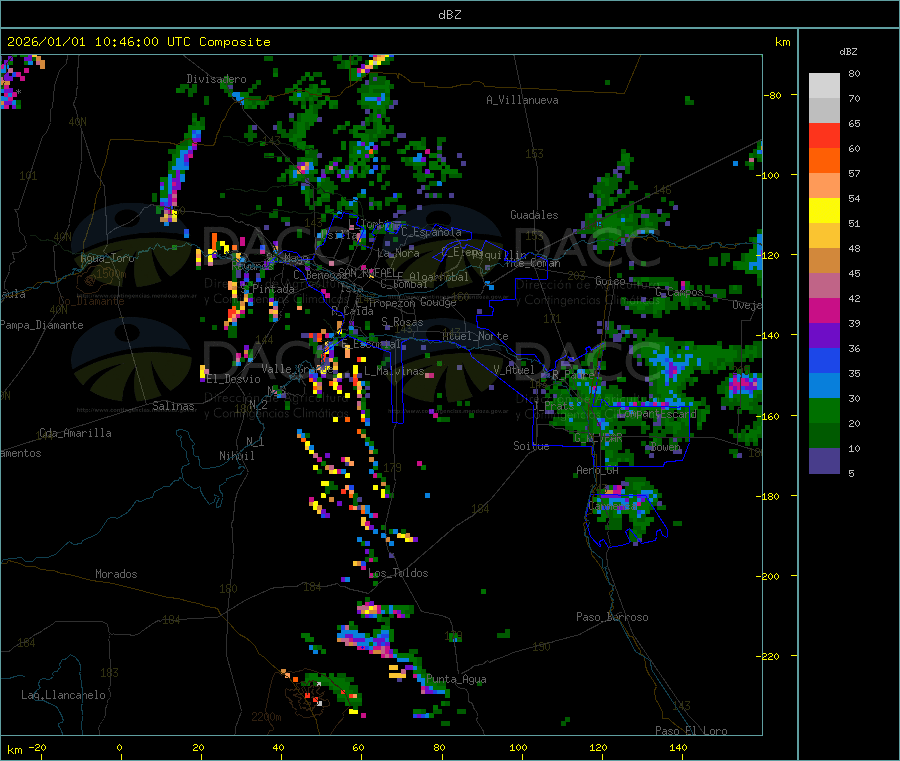Click the N_1 map label near Nihuil

[255, 442]
